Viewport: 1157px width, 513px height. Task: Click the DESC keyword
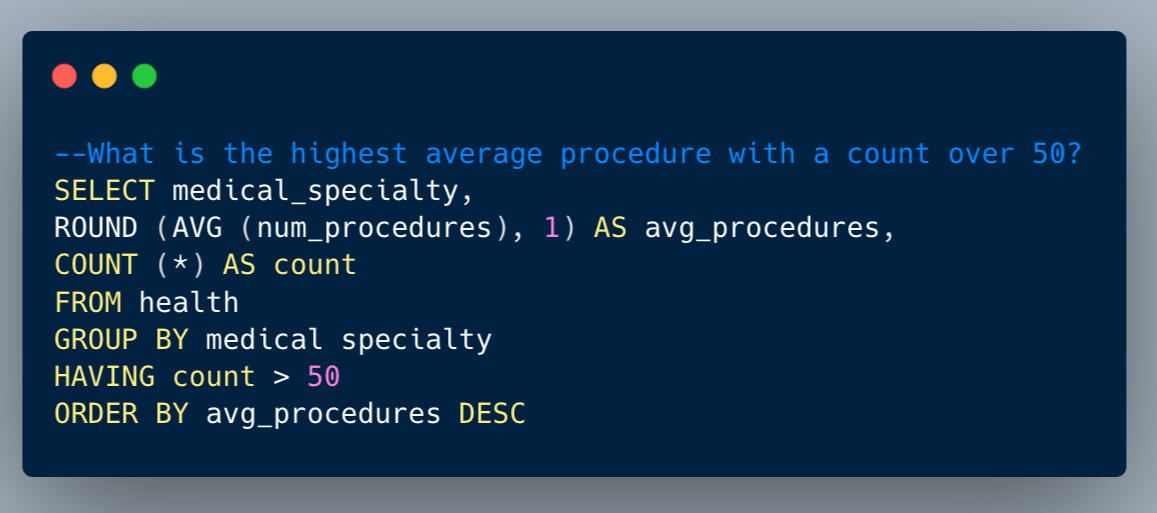point(492,414)
